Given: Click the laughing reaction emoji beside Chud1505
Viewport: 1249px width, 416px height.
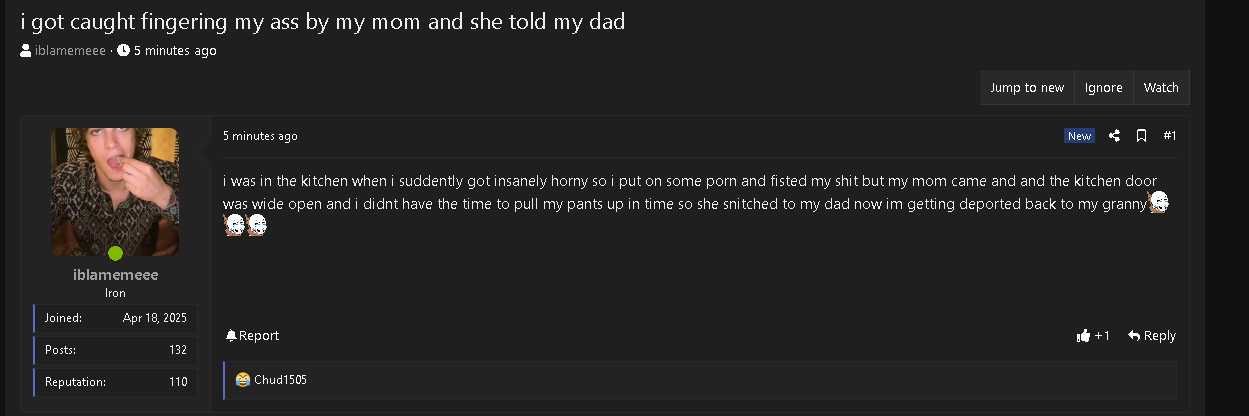Looking at the screenshot, I should point(242,380).
